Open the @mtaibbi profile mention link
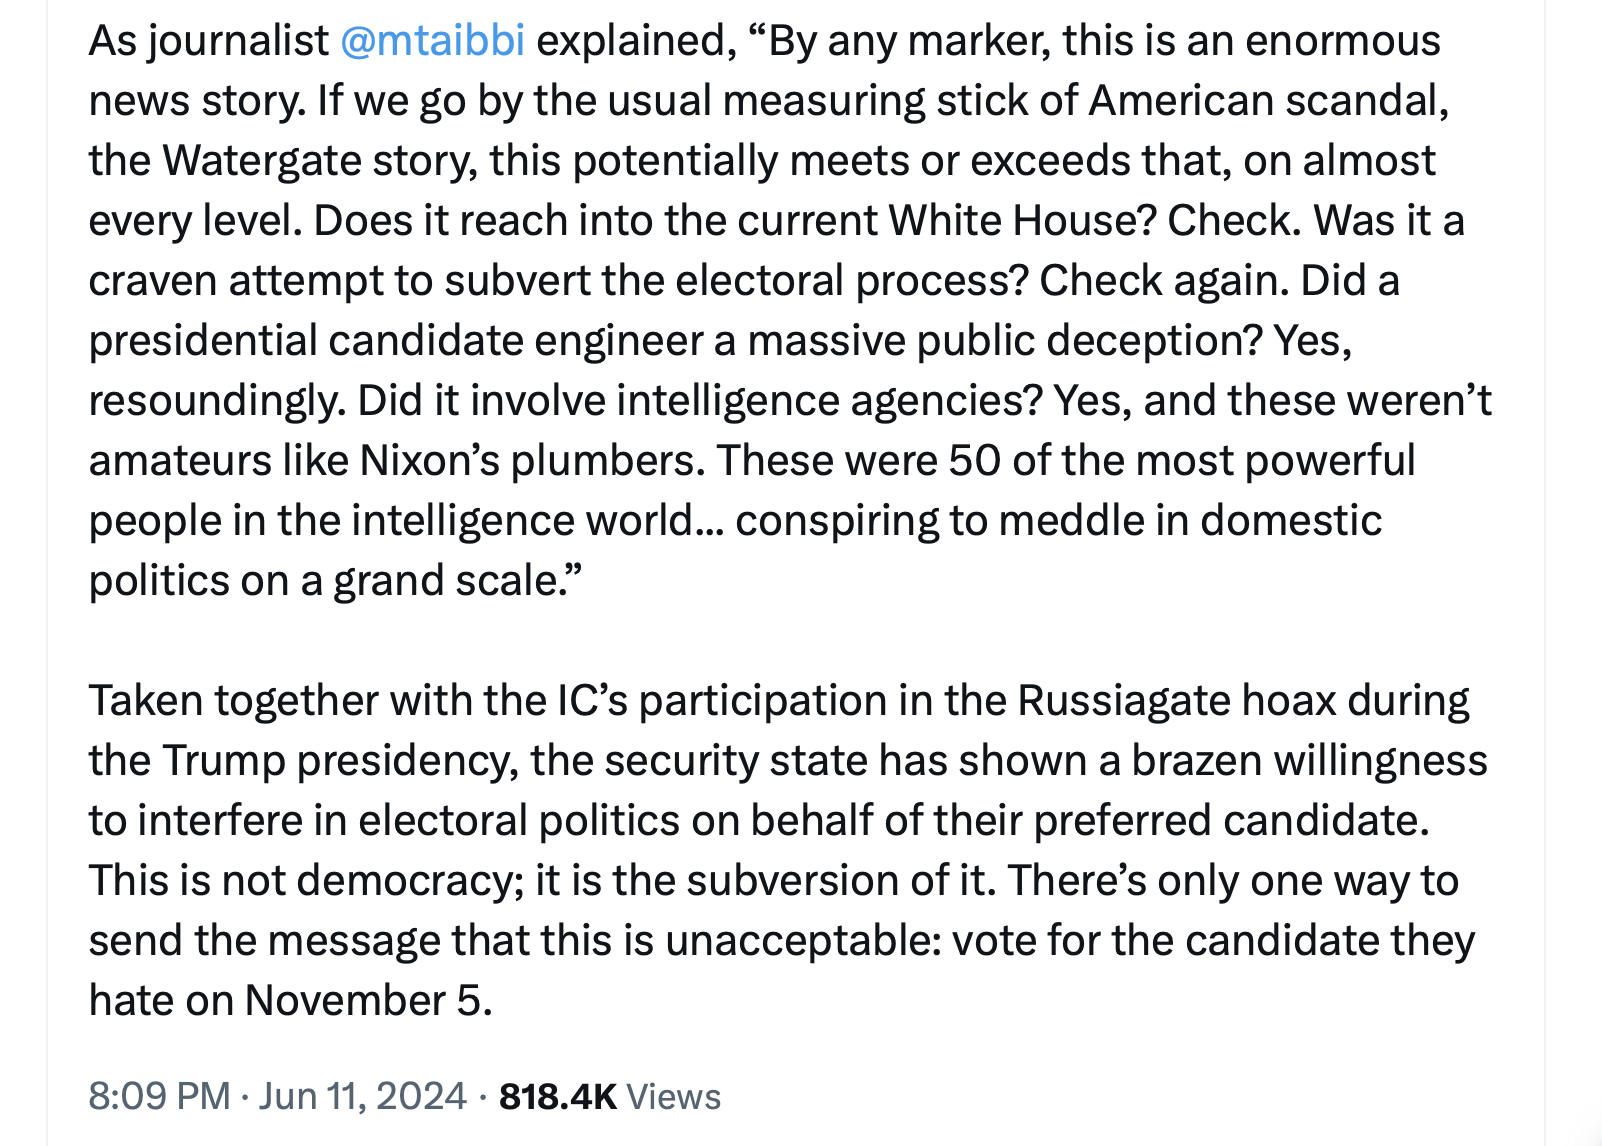Image resolution: width=1602 pixels, height=1146 pixels. coord(432,41)
